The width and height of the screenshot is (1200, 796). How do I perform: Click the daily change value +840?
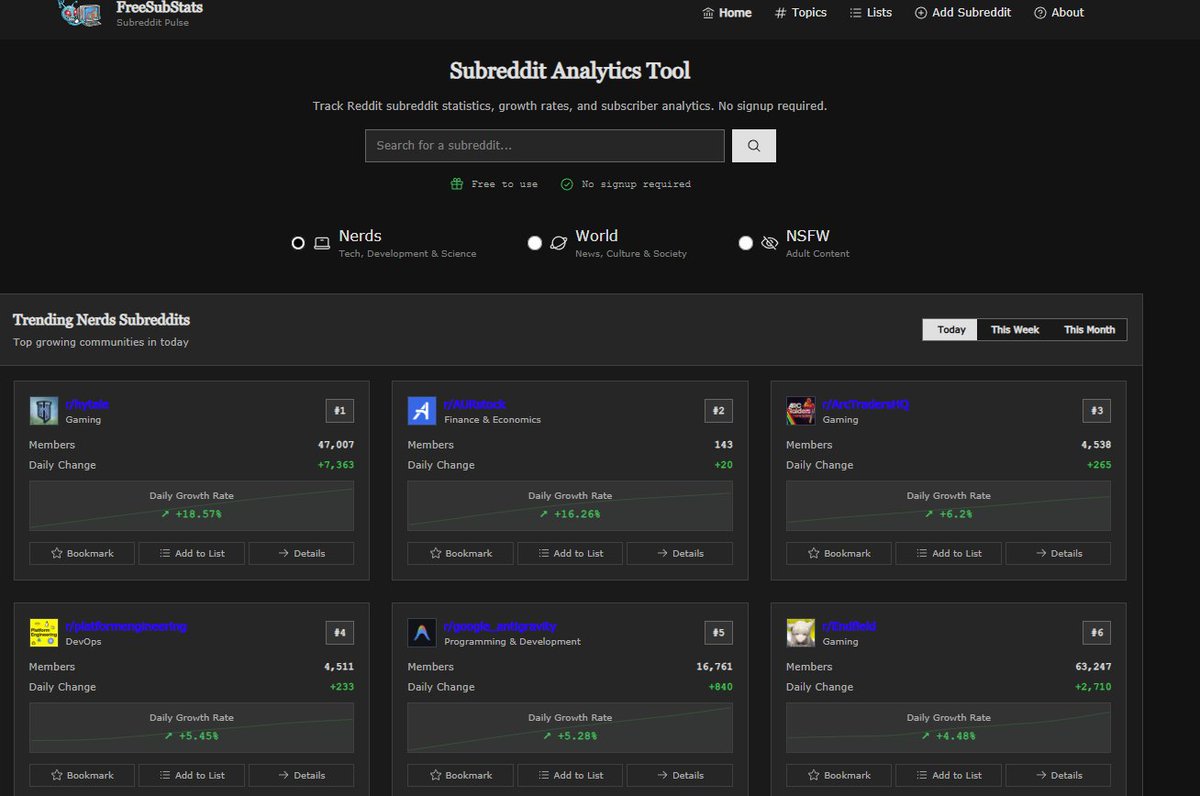coord(720,687)
